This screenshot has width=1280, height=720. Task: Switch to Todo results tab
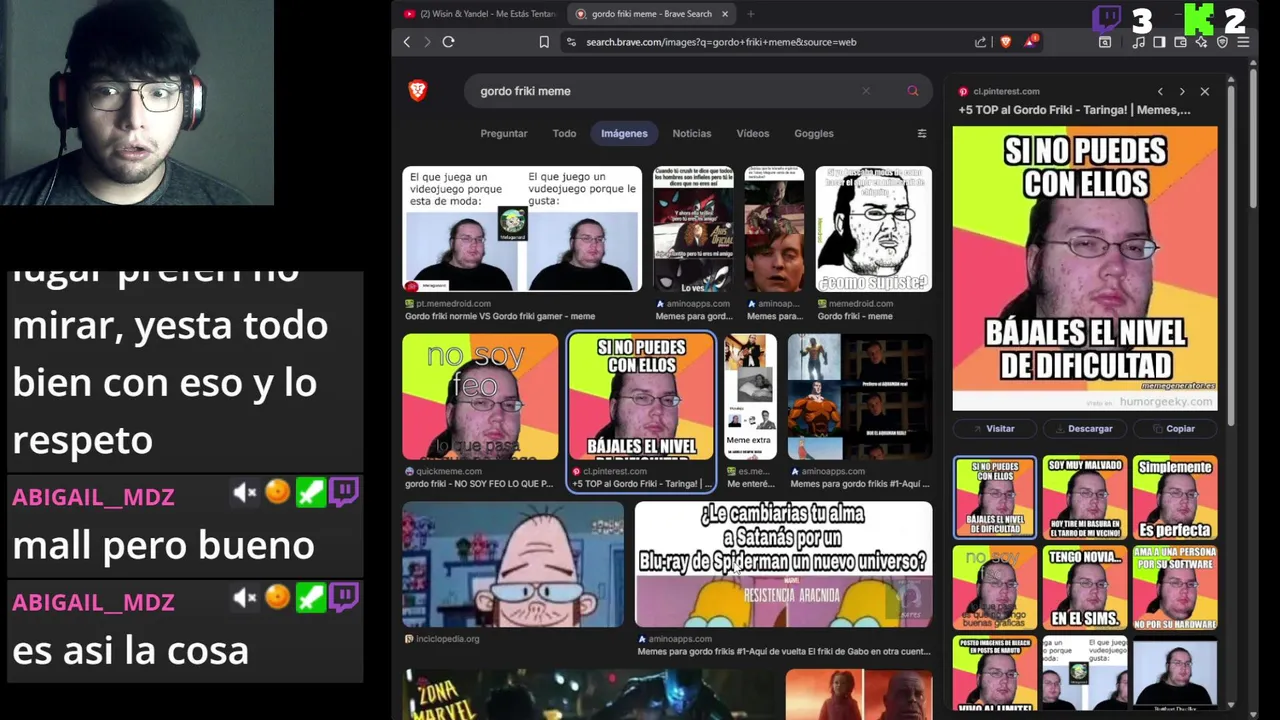564,133
